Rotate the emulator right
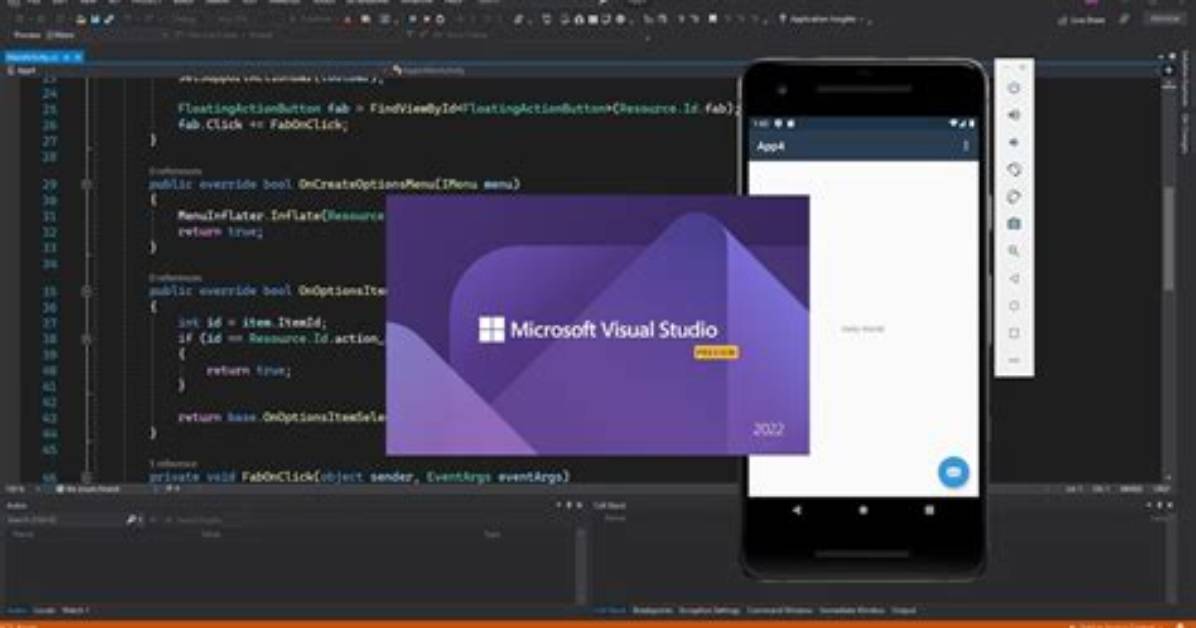 coord(1014,197)
